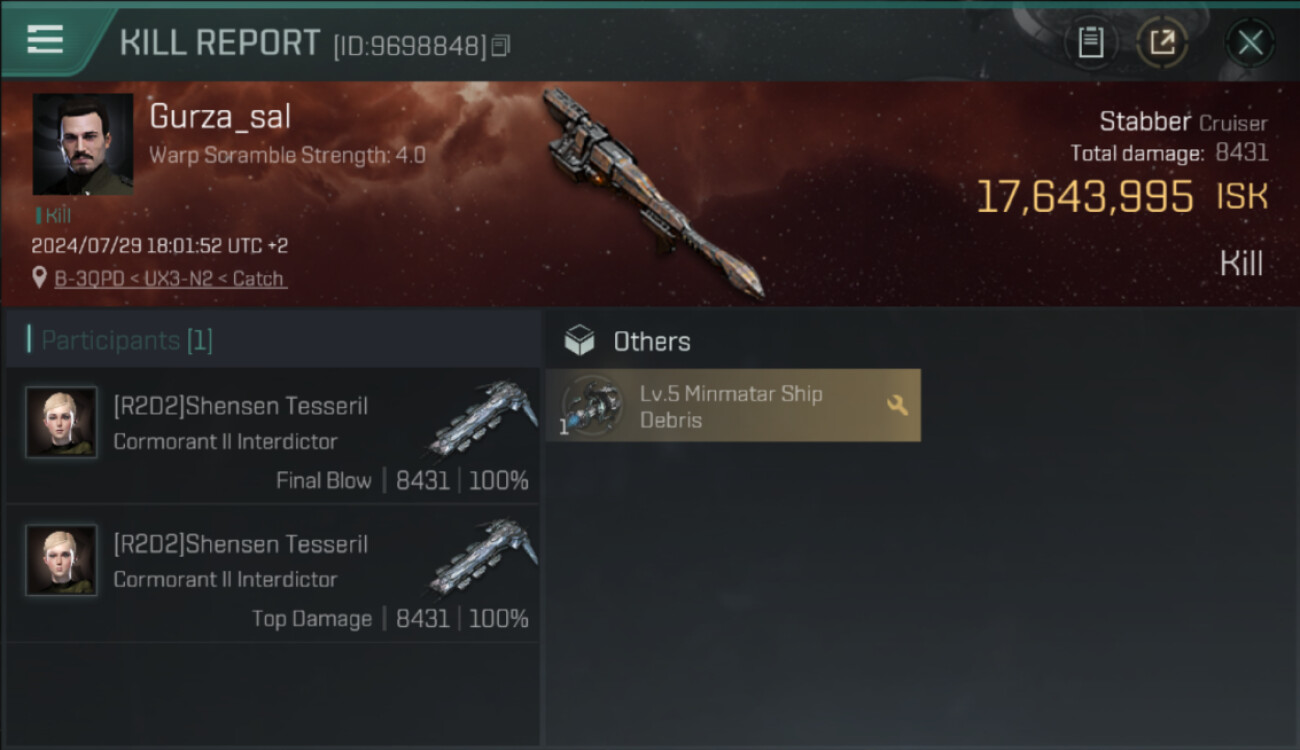Share the kill report via export icon
The image size is (1300, 750).
tap(1162, 42)
